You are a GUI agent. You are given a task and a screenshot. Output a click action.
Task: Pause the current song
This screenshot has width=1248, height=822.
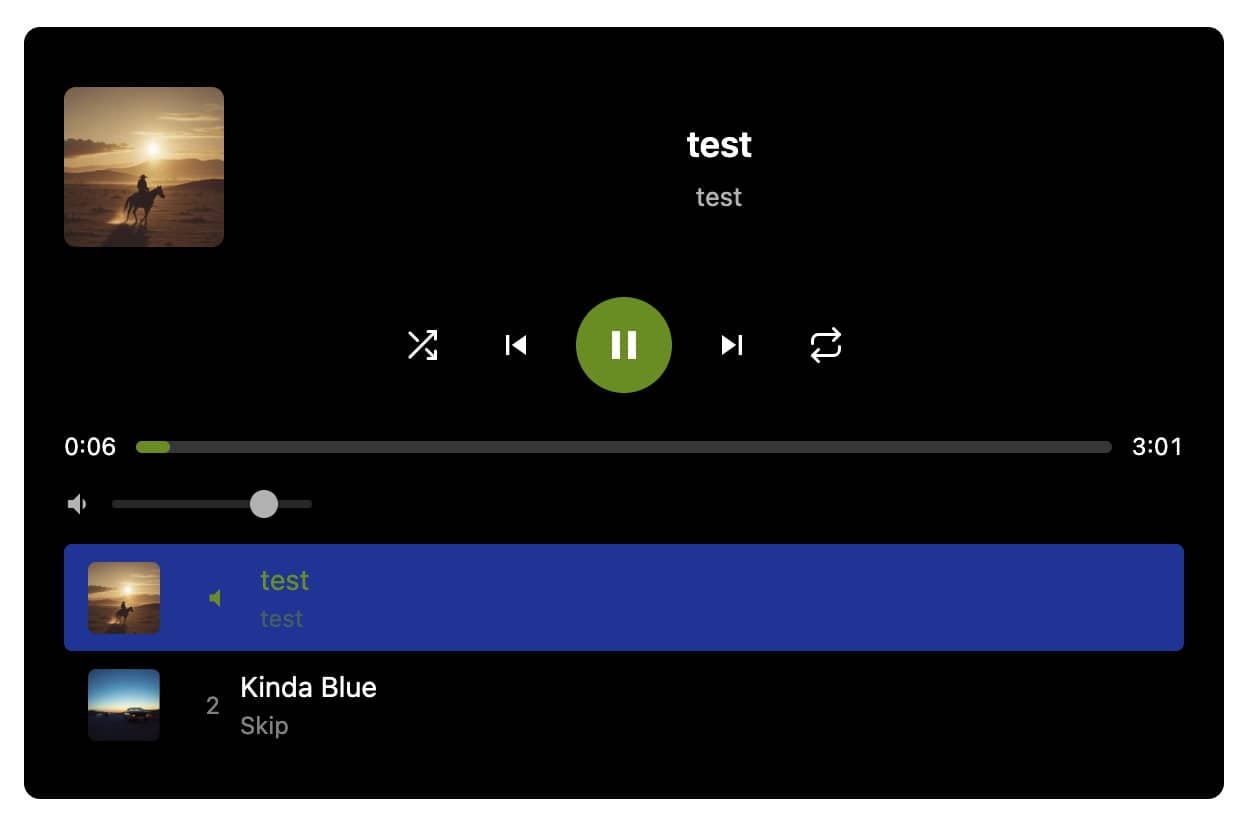coord(624,345)
